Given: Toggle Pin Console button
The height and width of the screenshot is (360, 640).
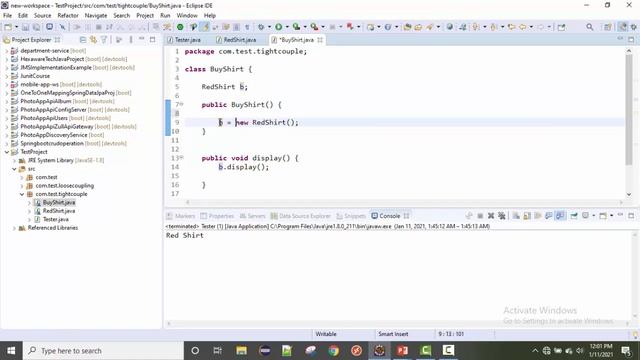Looking at the screenshot, I should click(574, 216).
